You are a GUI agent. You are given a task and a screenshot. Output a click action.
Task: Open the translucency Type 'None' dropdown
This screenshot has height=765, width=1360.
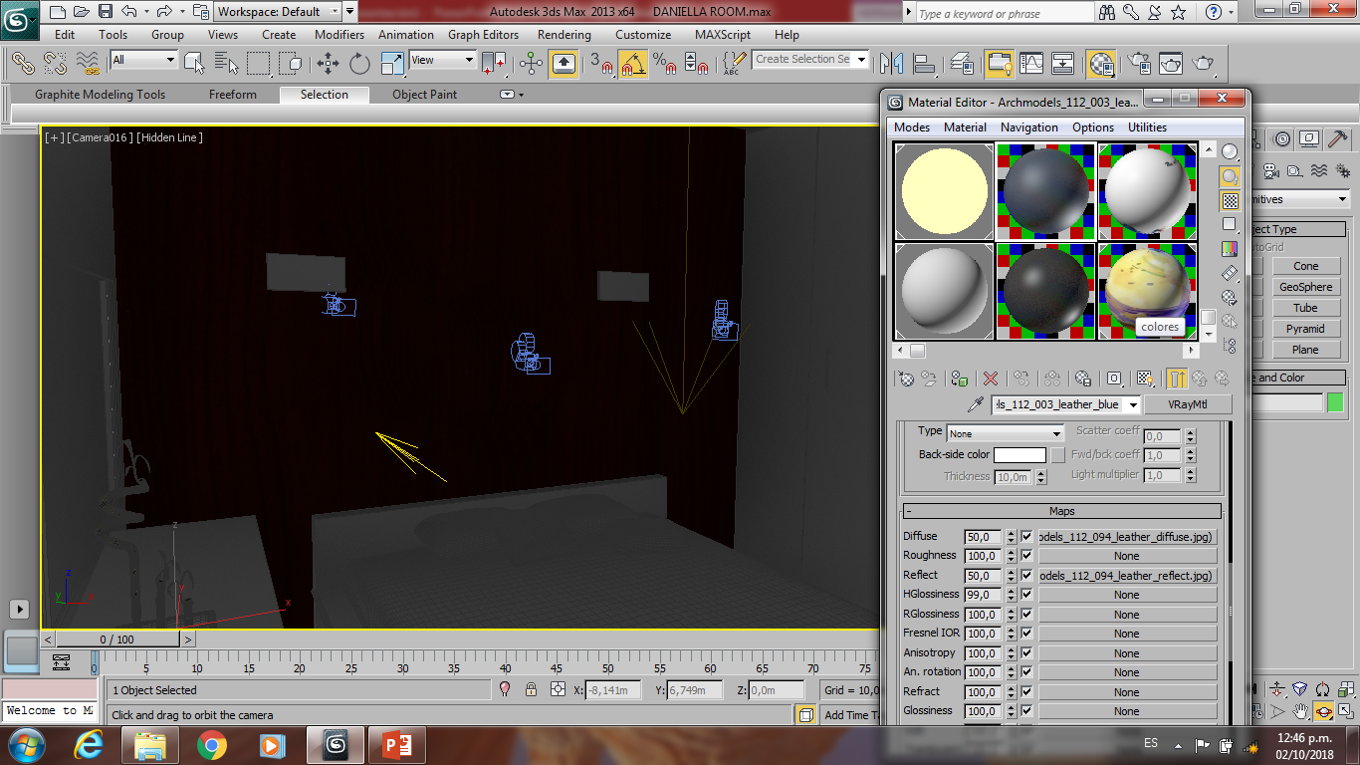point(1005,434)
